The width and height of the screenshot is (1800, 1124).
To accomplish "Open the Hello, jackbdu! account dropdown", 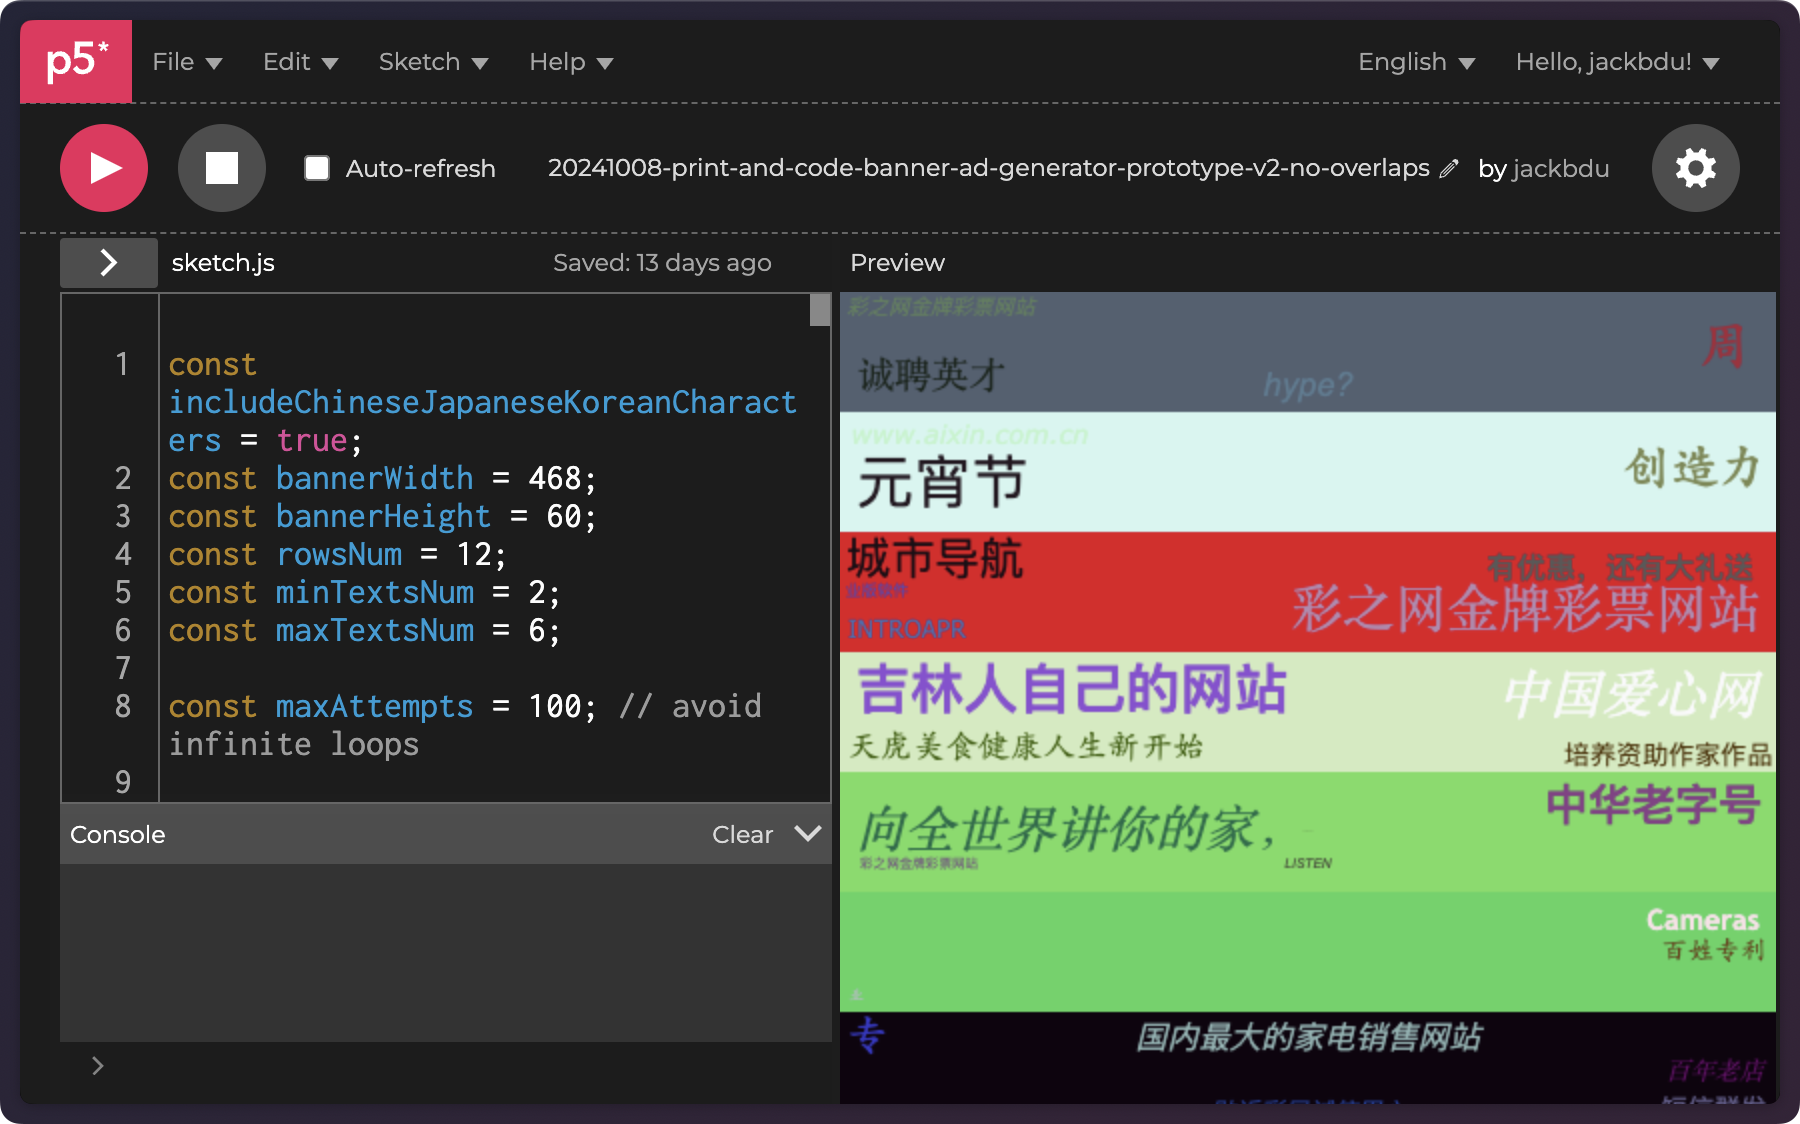I will coord(1616,62).
